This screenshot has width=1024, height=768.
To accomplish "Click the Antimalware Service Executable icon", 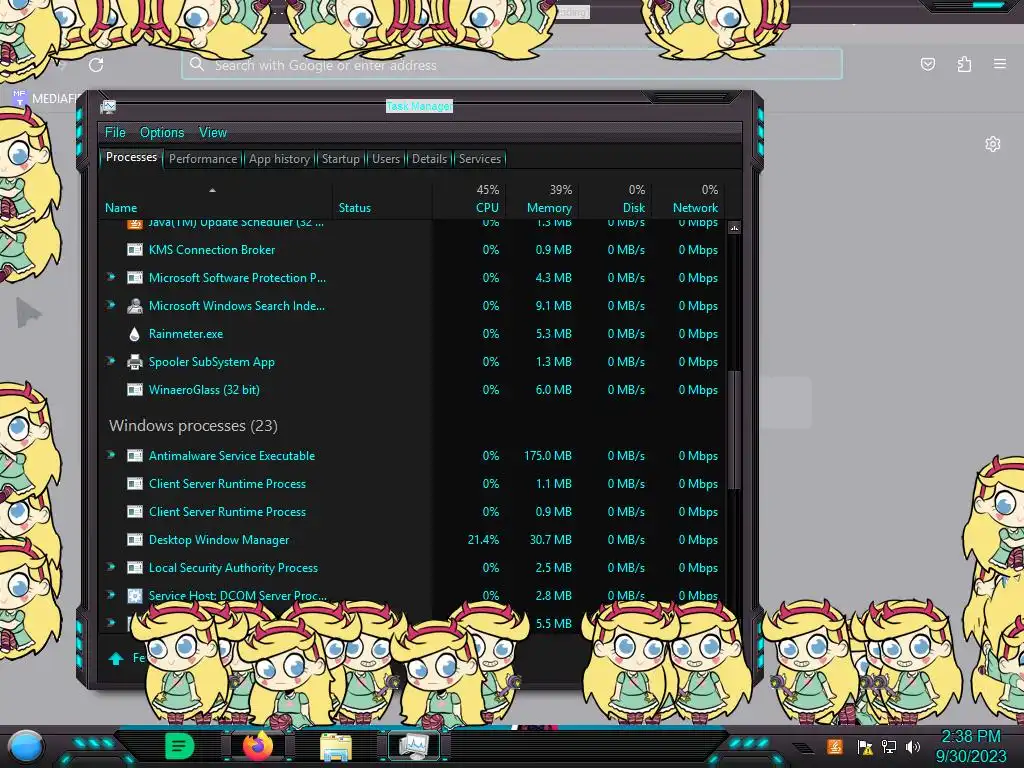I will coord(135,456).
